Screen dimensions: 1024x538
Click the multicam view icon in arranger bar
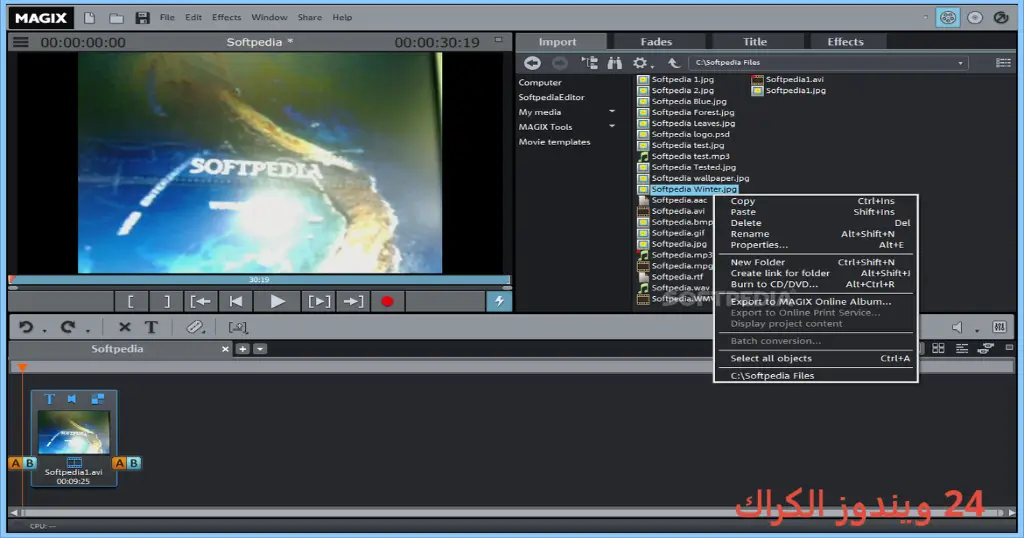pos(986,349)
